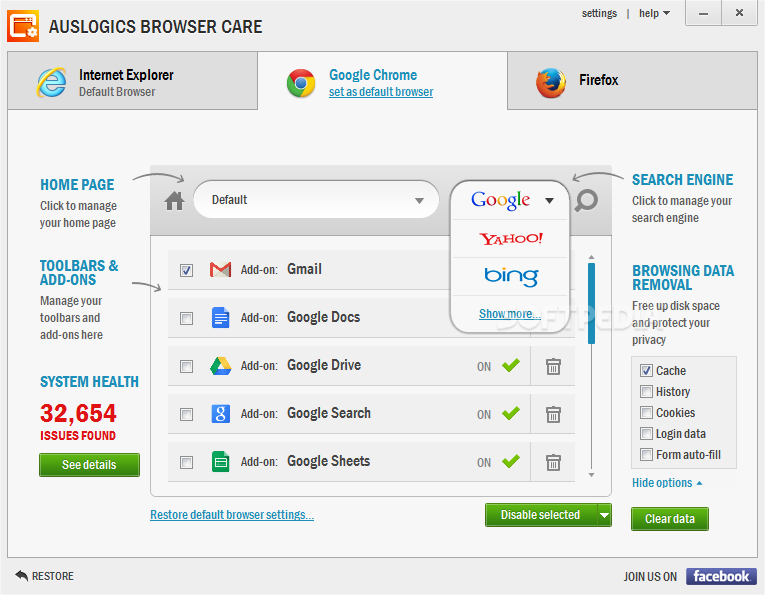The width and height of the screenshot is (765, 595).
Task: Open the settings menu
Action: point(599,13)
